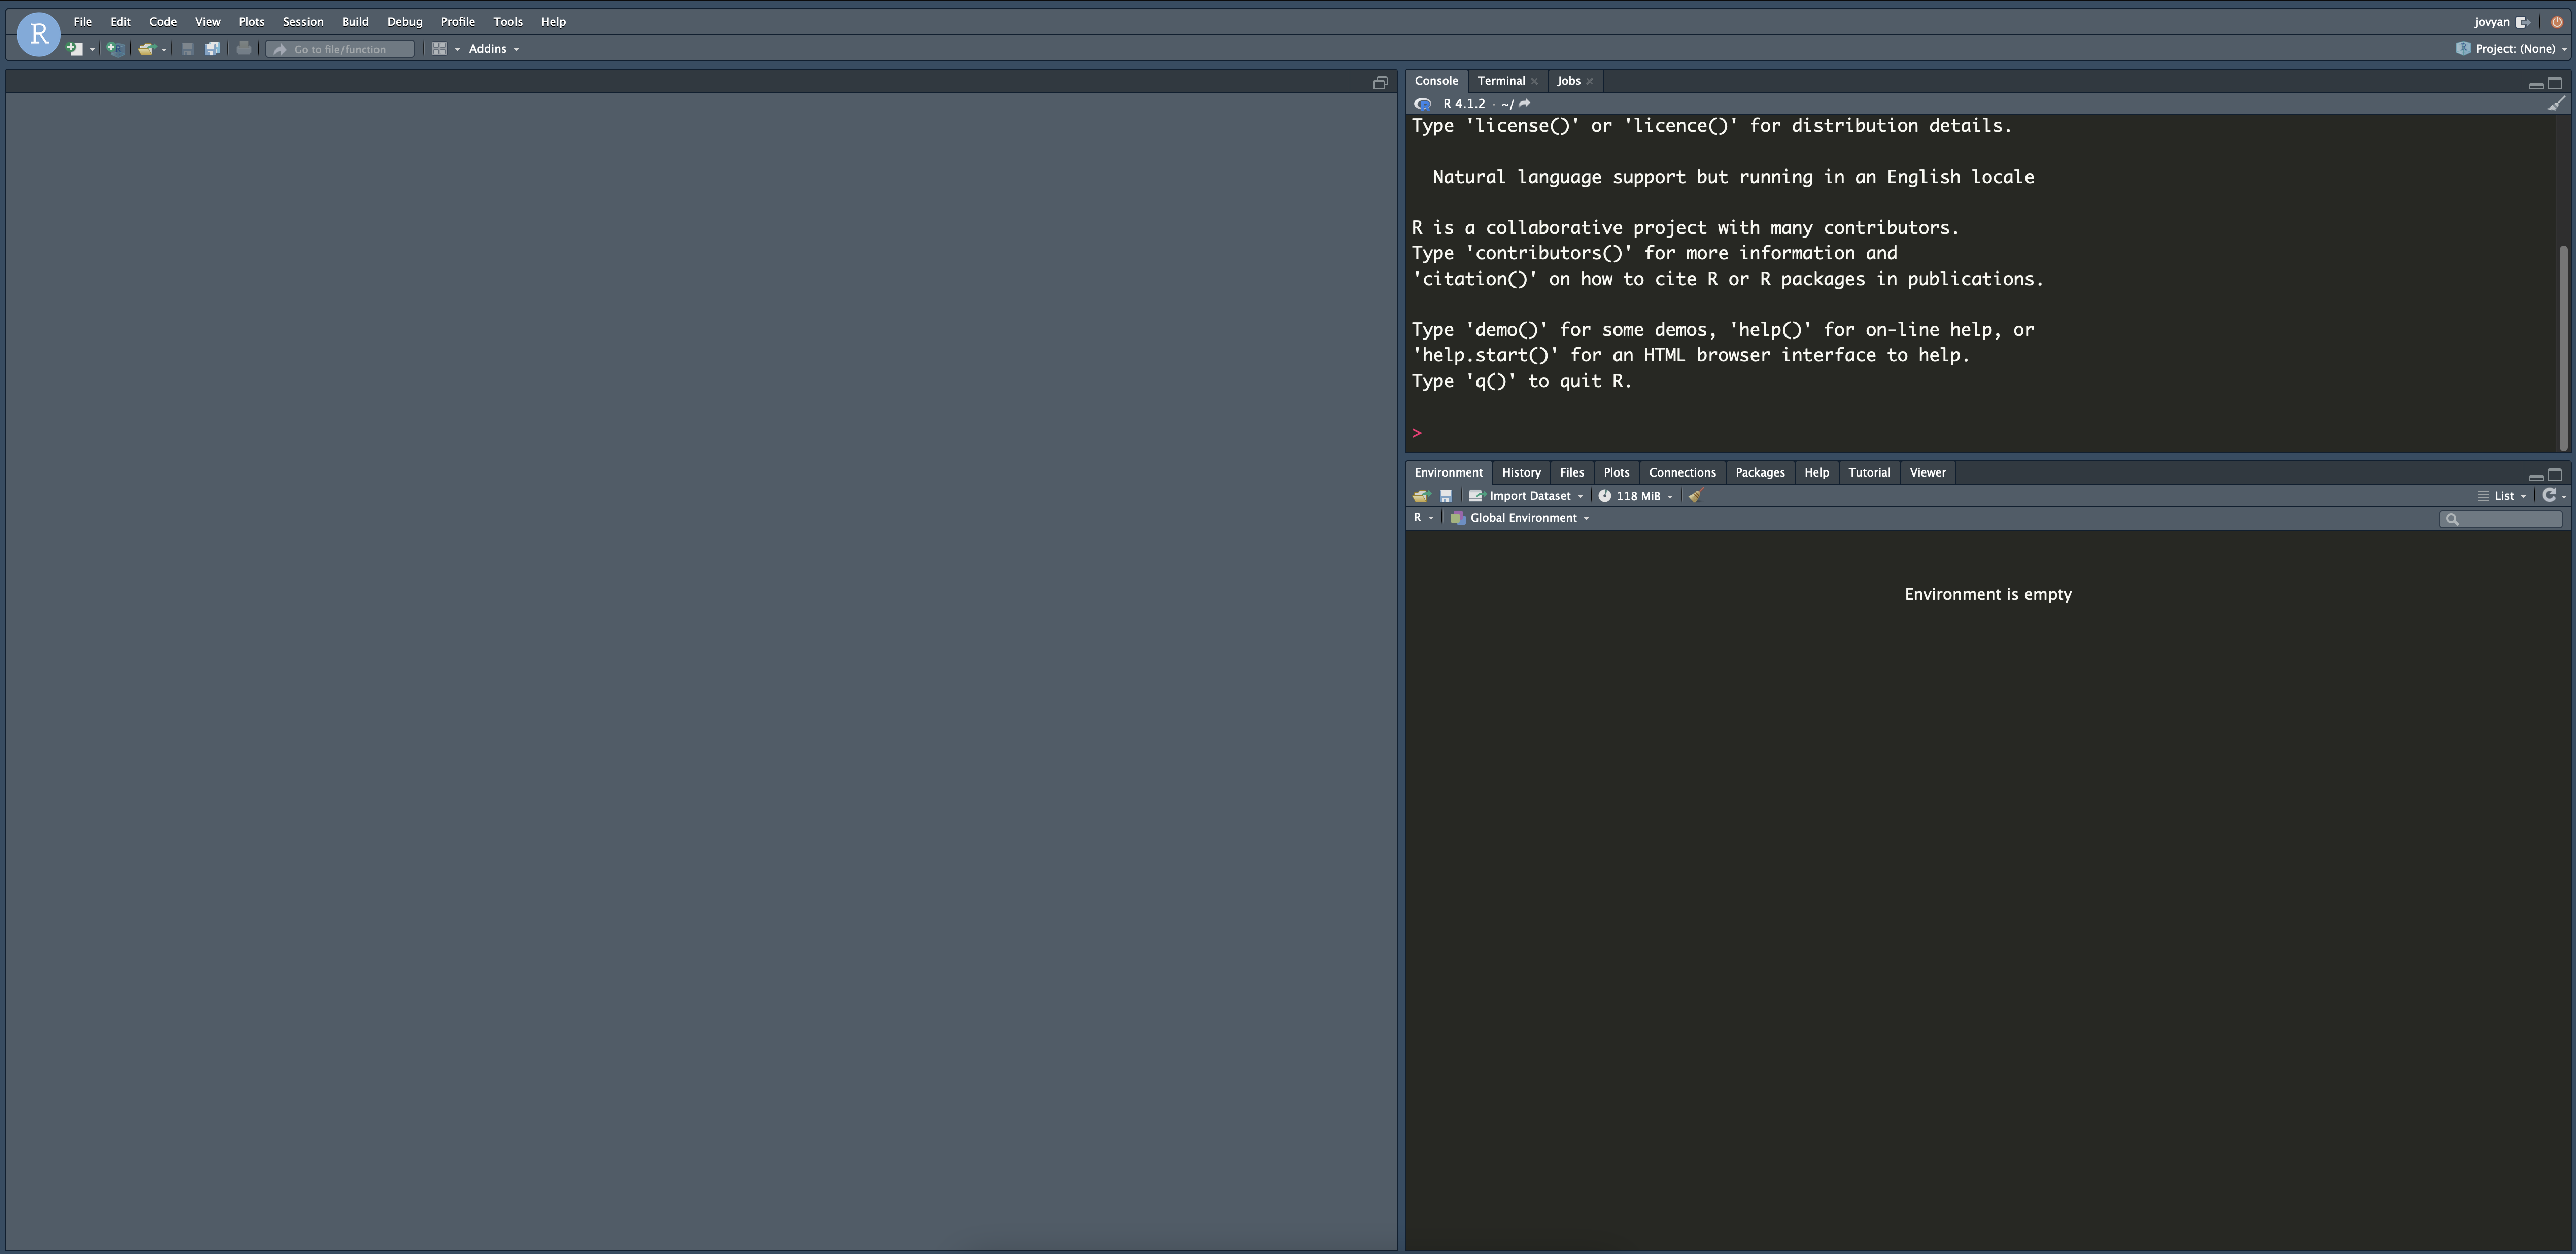Click the Create a Project icon
2576x1254 pixels.
tap(116, 49)
